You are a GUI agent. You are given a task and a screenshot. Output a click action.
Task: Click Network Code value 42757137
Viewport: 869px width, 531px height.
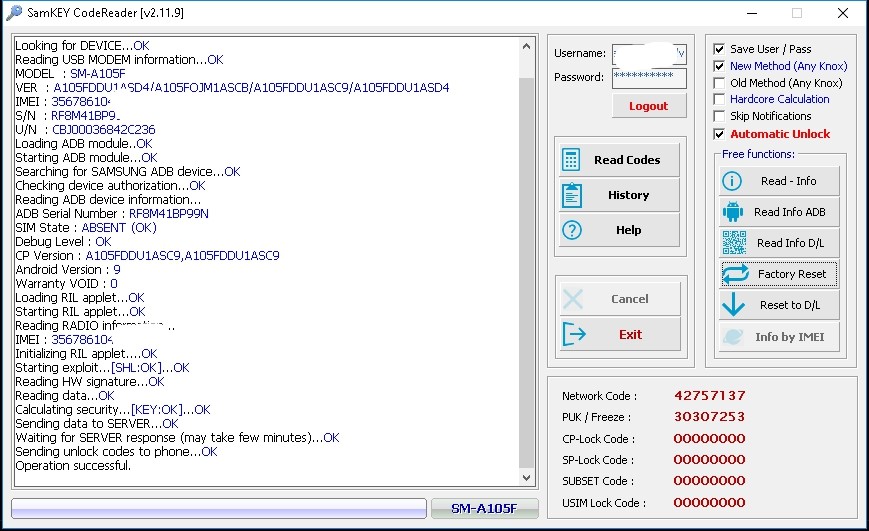click(x=709, y=396)
